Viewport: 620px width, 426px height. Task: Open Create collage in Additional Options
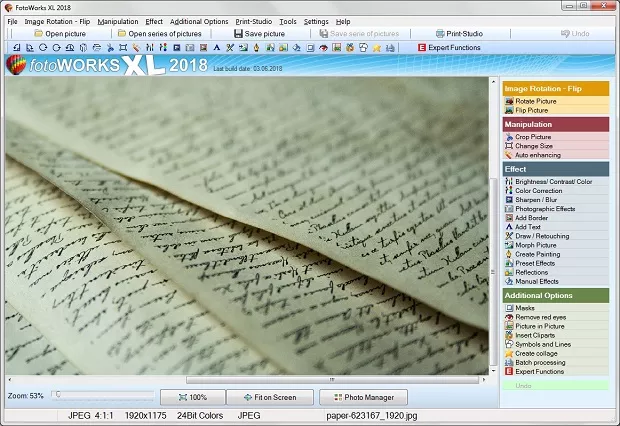pos(538,353)
